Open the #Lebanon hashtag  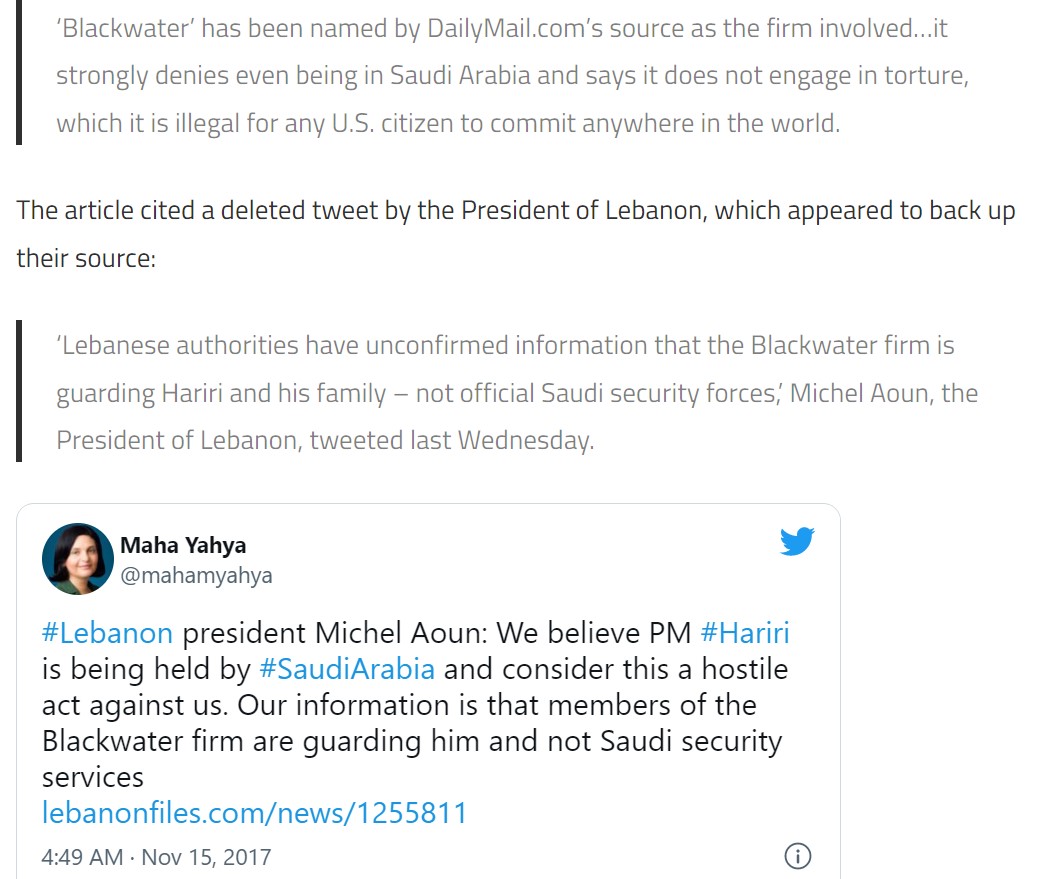point(107,633)
